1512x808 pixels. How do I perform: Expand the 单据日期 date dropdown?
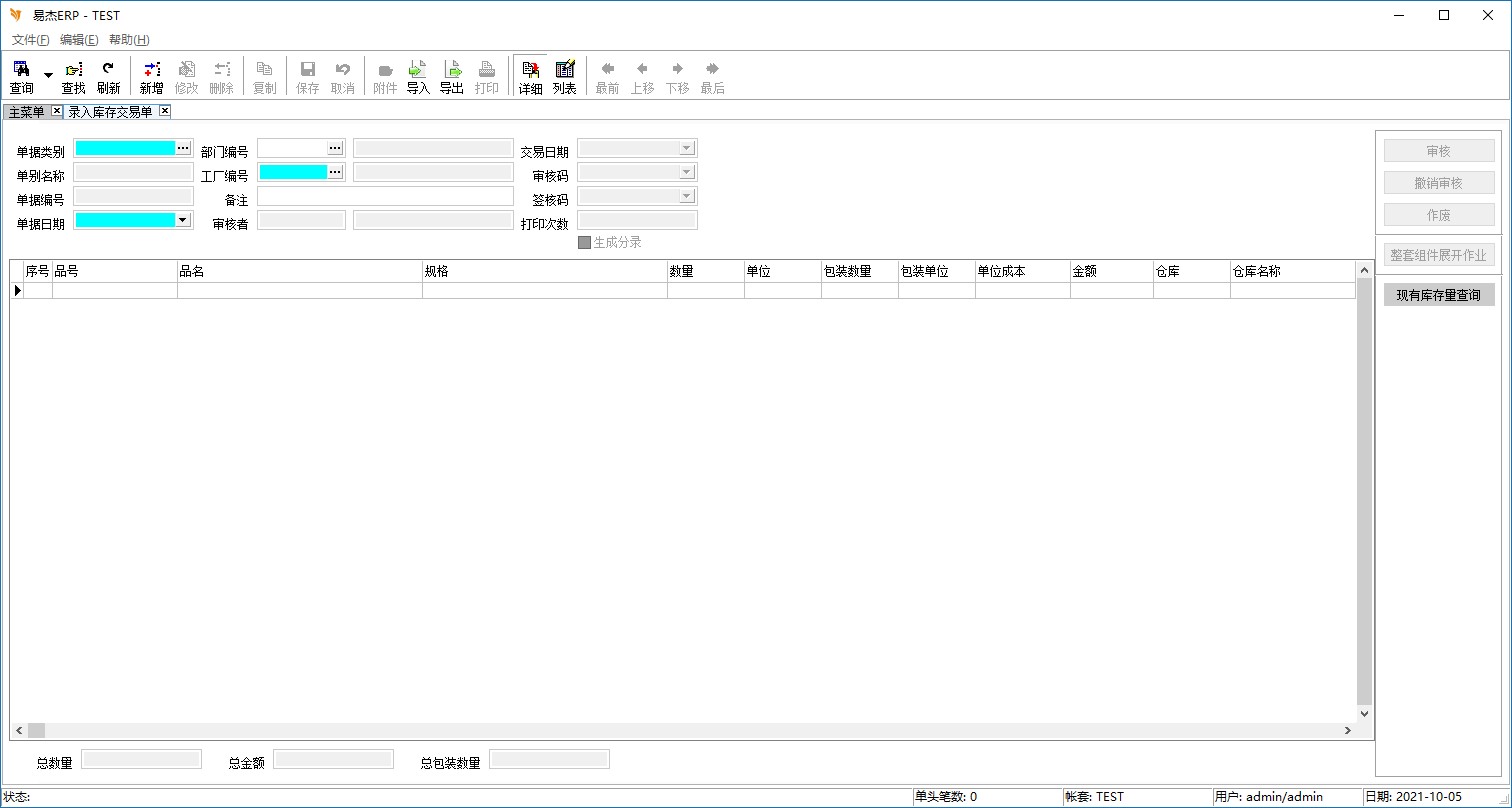click(183, 220)
